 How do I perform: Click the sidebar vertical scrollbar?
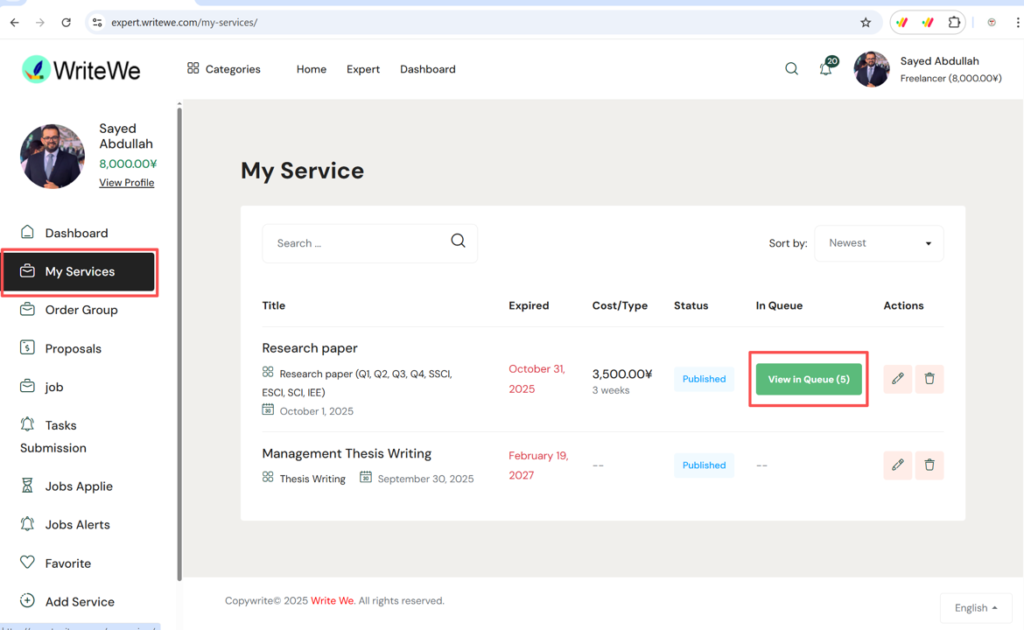[x=179, y=340]
